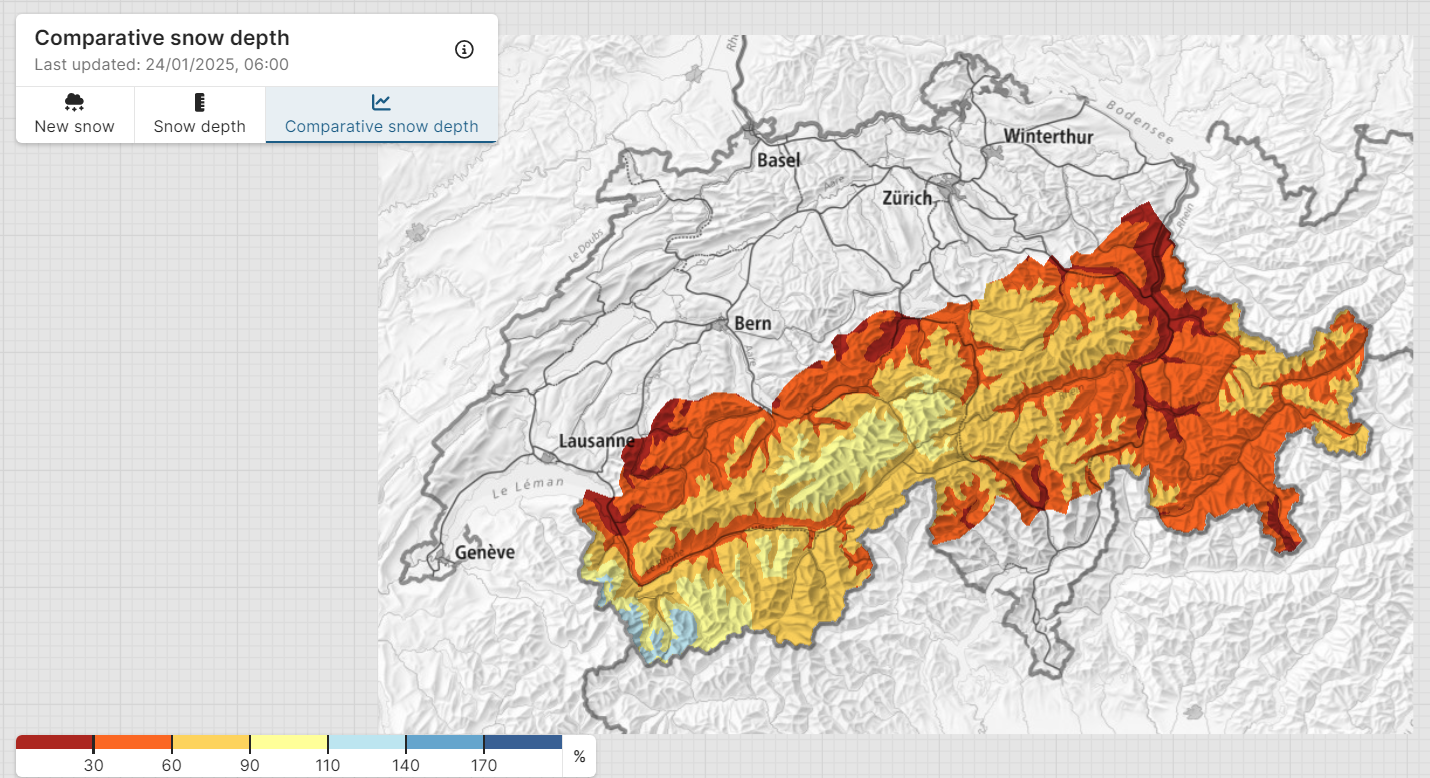Click the Basel city label on map

pyautogui.click(x=779, y=160)
